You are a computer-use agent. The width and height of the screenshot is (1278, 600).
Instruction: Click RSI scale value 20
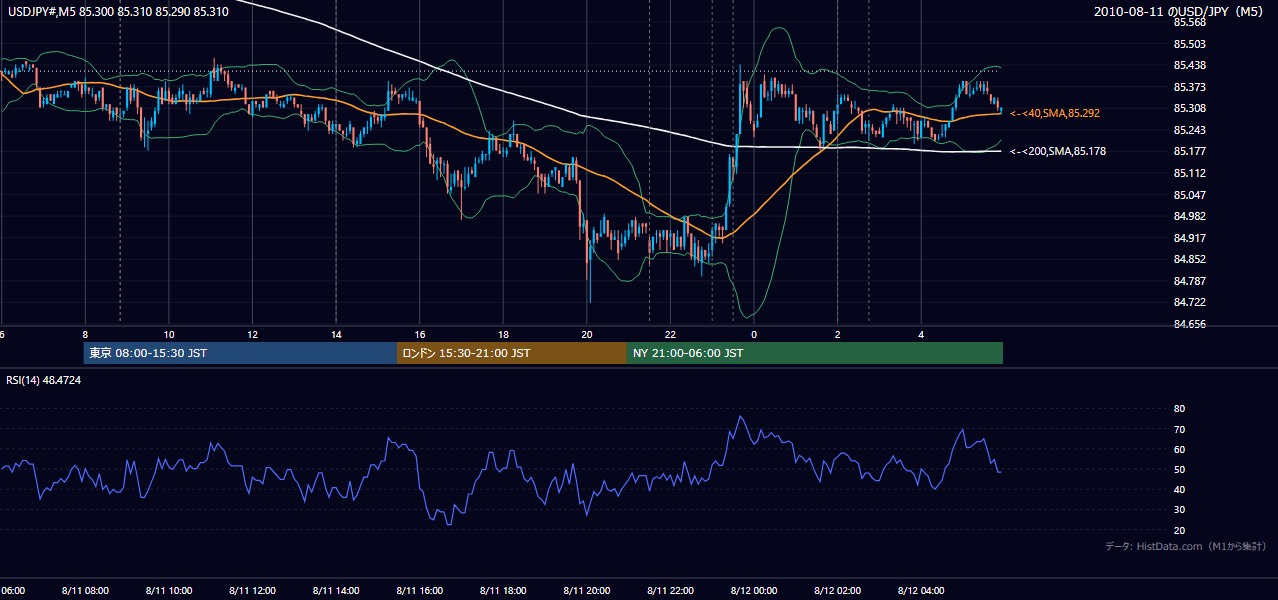pos(1179,530)
